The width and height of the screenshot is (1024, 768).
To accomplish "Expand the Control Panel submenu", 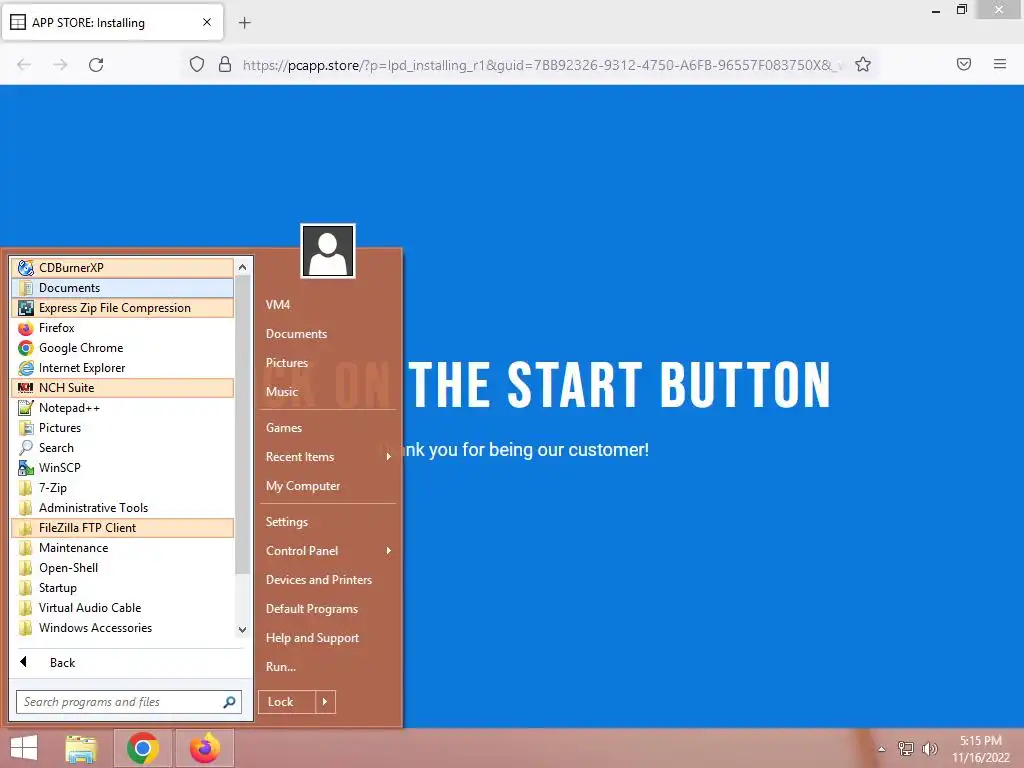I will (x=328, y=551).
